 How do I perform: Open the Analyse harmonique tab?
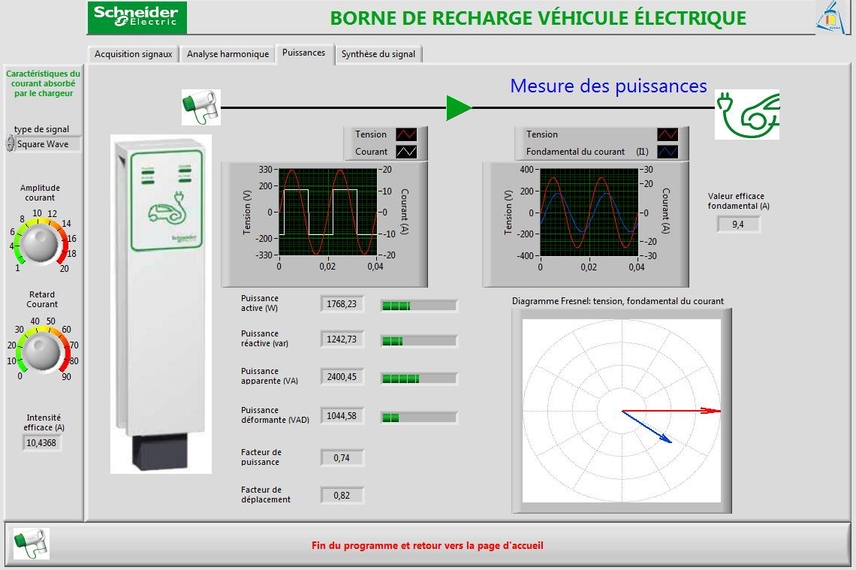pos(227,54)
